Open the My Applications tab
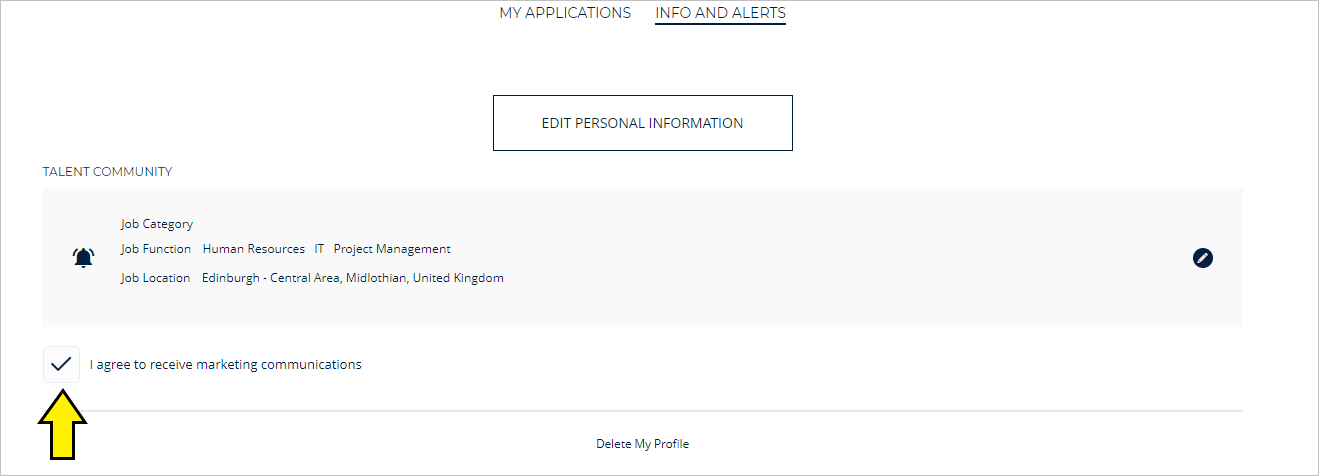 [565, 13]
